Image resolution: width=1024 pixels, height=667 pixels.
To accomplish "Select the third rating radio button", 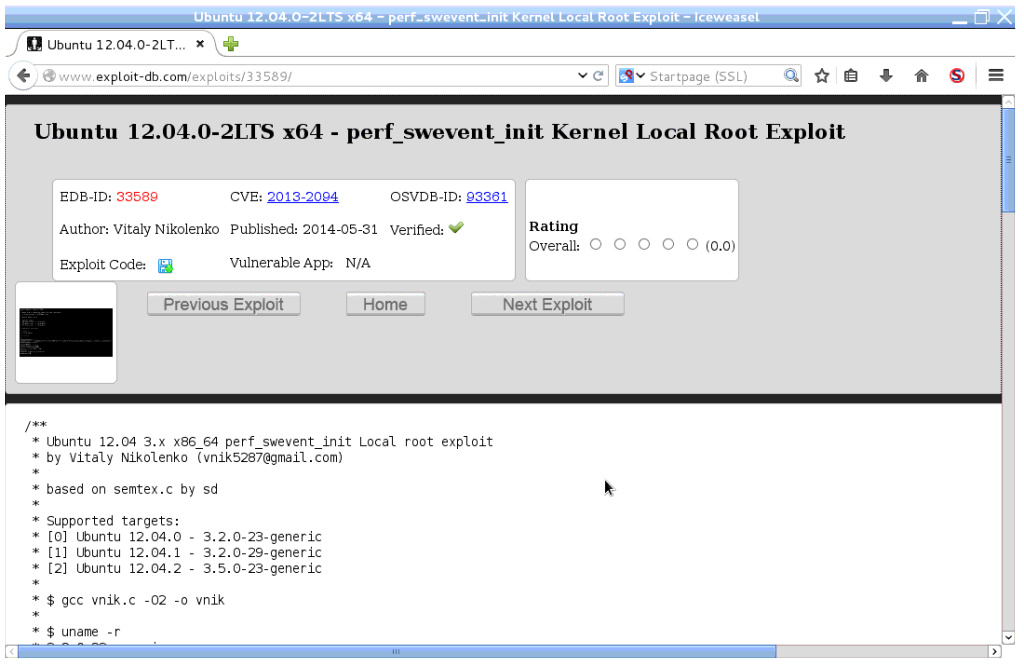I will 644,244.
